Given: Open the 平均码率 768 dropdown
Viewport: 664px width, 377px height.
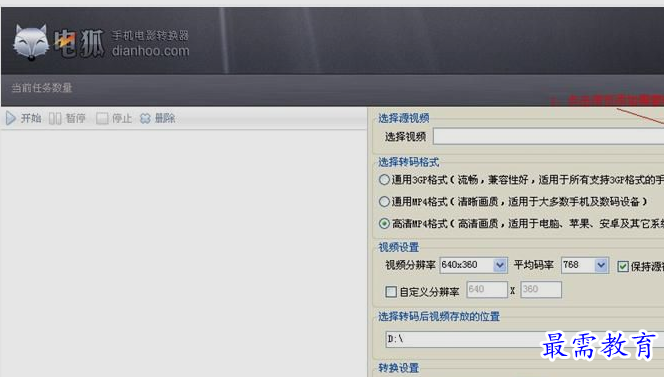Looking at the screenshot, I should 601,265.
